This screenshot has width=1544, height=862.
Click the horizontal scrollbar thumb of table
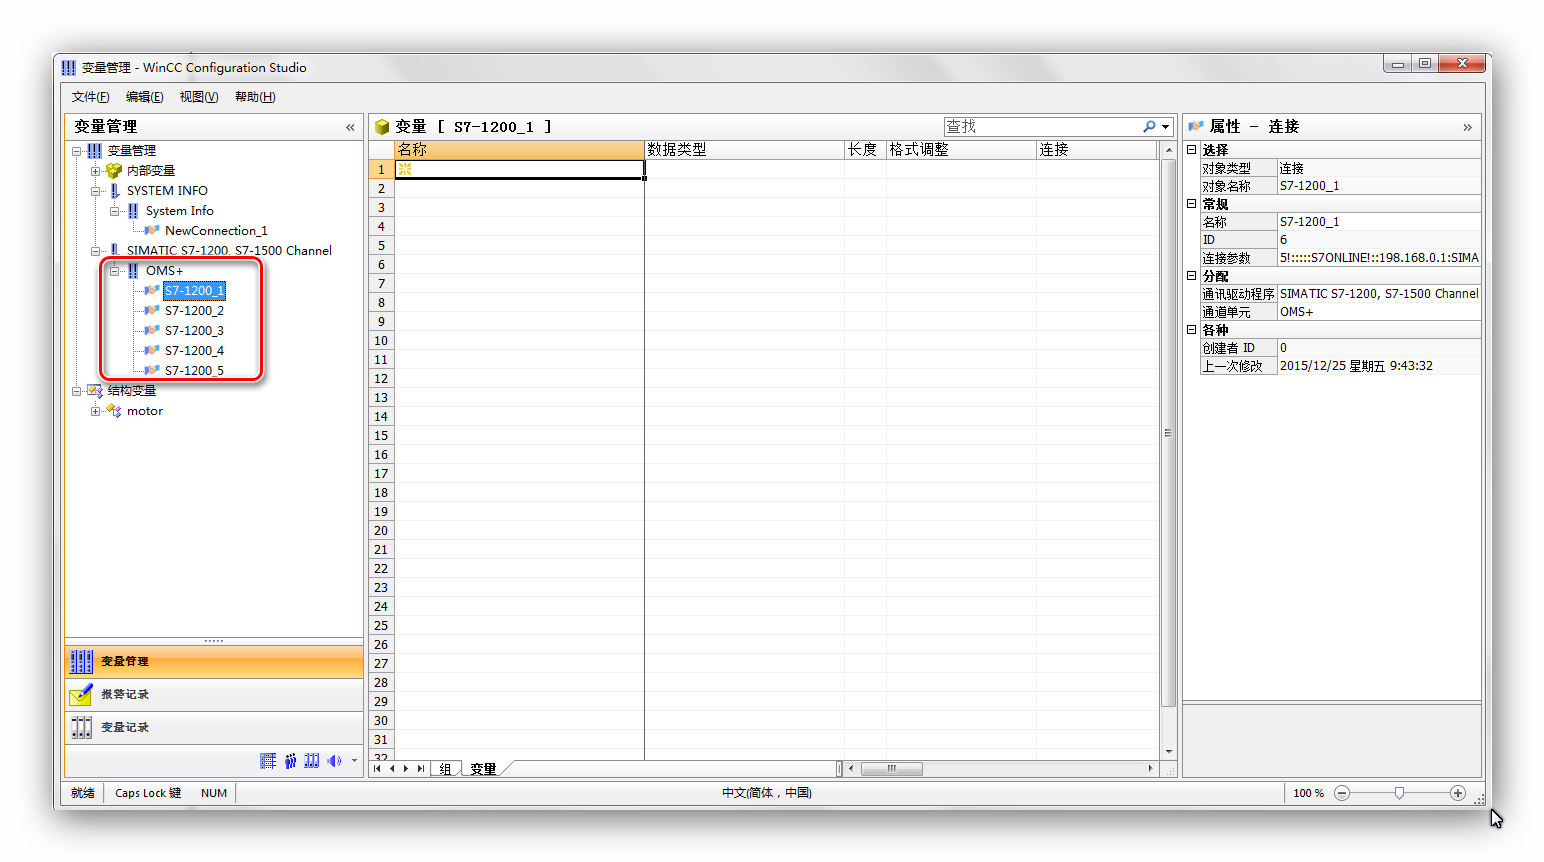892,769
